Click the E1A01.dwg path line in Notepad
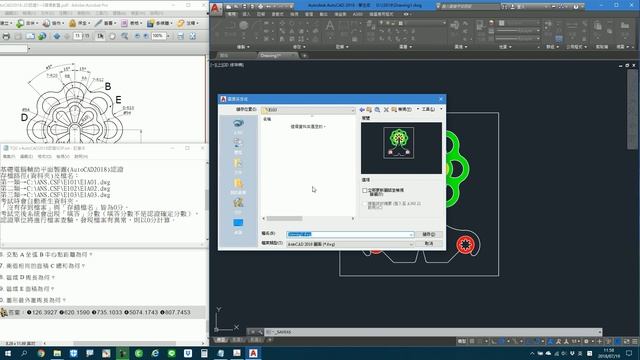 (x=56, y=182)
